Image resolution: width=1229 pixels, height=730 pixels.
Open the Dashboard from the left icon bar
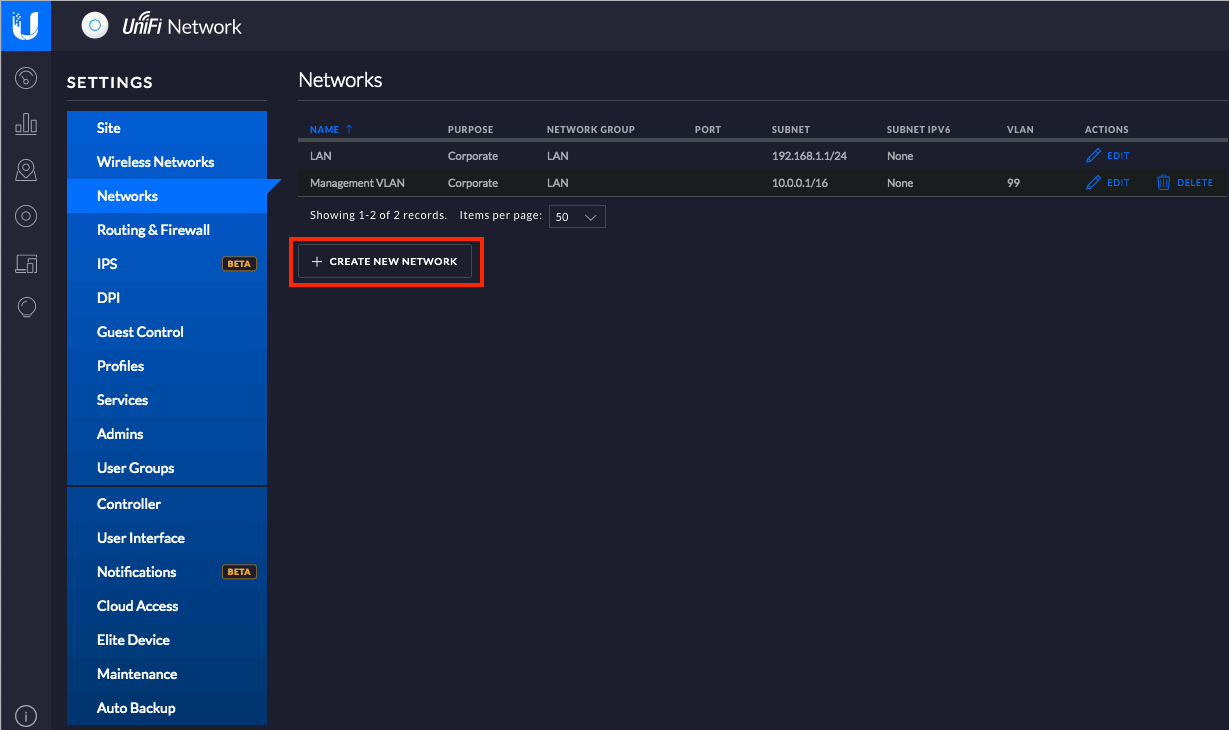(x=26, y=78)
